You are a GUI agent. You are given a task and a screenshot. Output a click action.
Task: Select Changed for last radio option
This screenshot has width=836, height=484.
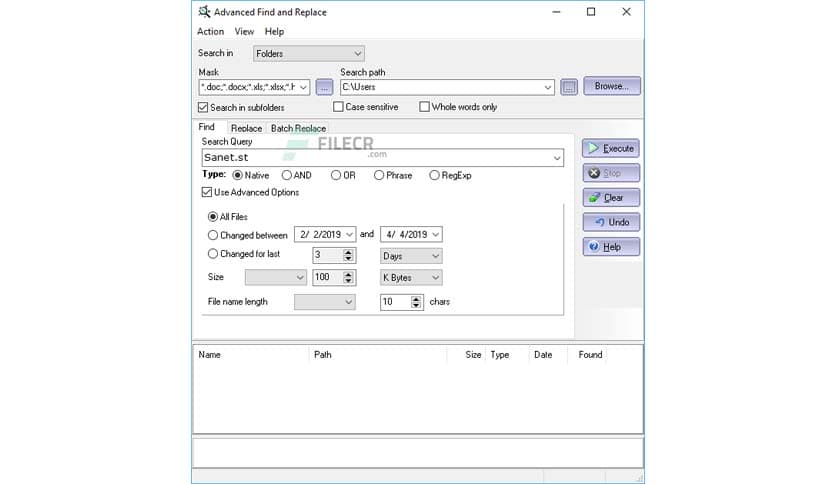[213, 254]
